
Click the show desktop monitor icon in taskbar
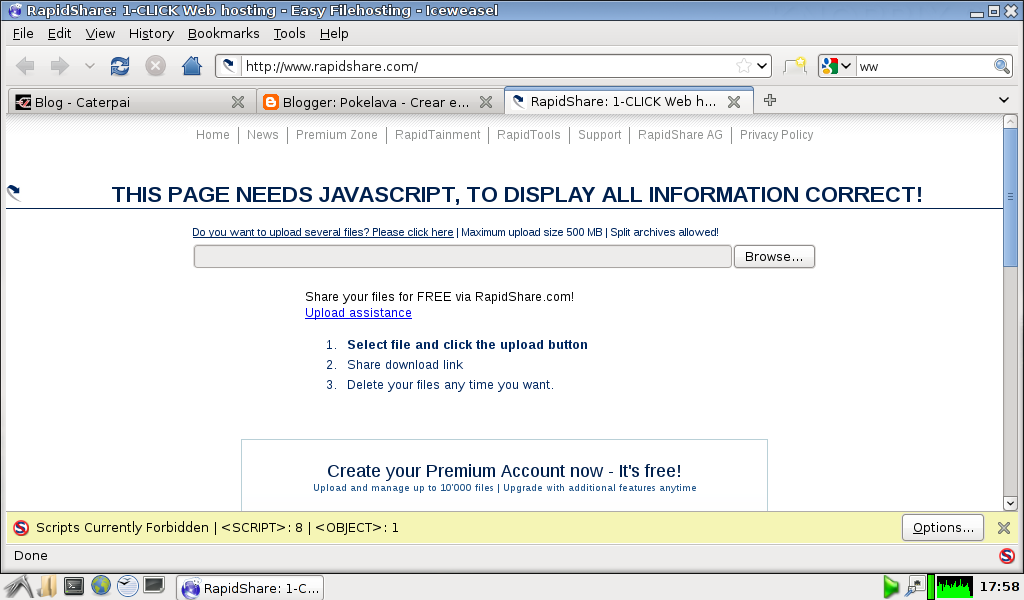[154, 586]
